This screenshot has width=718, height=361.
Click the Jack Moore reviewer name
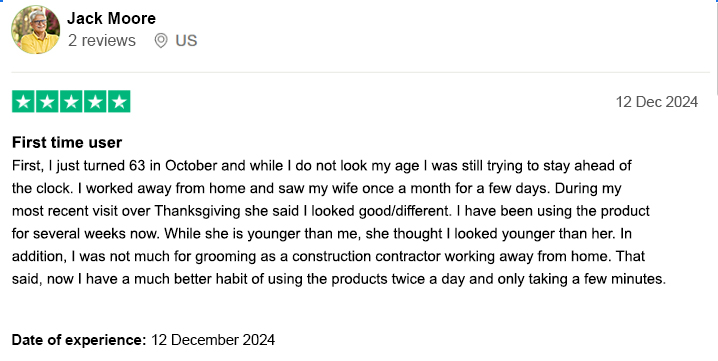pyautogui.click(x=111, y=18)
